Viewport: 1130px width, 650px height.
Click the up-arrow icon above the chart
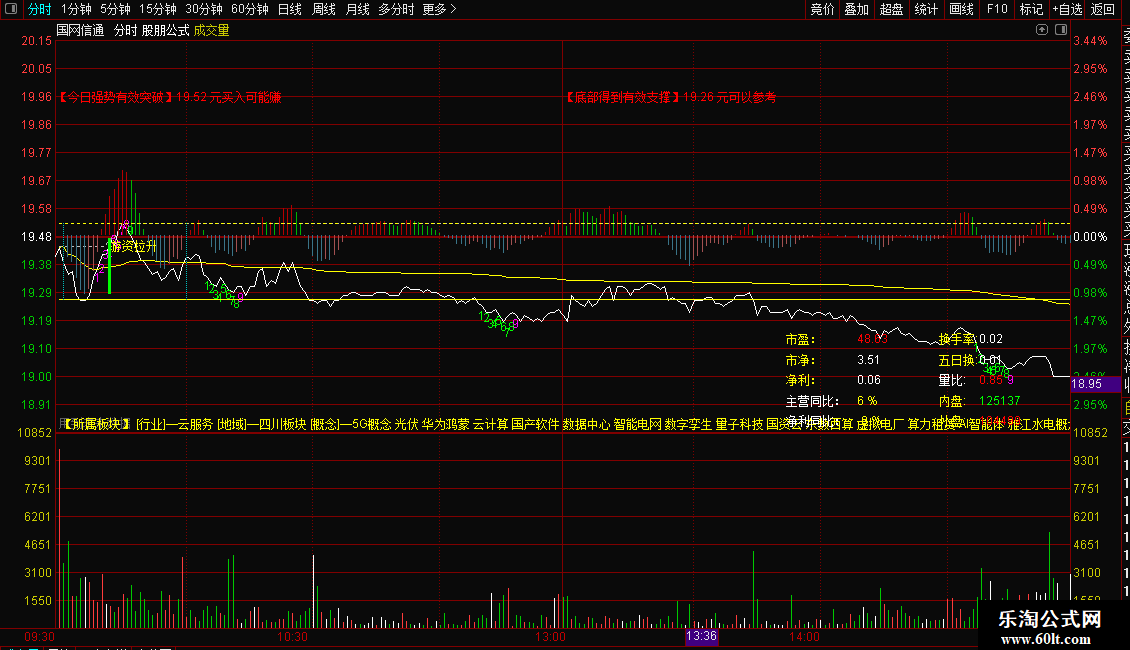[1041, 30]
